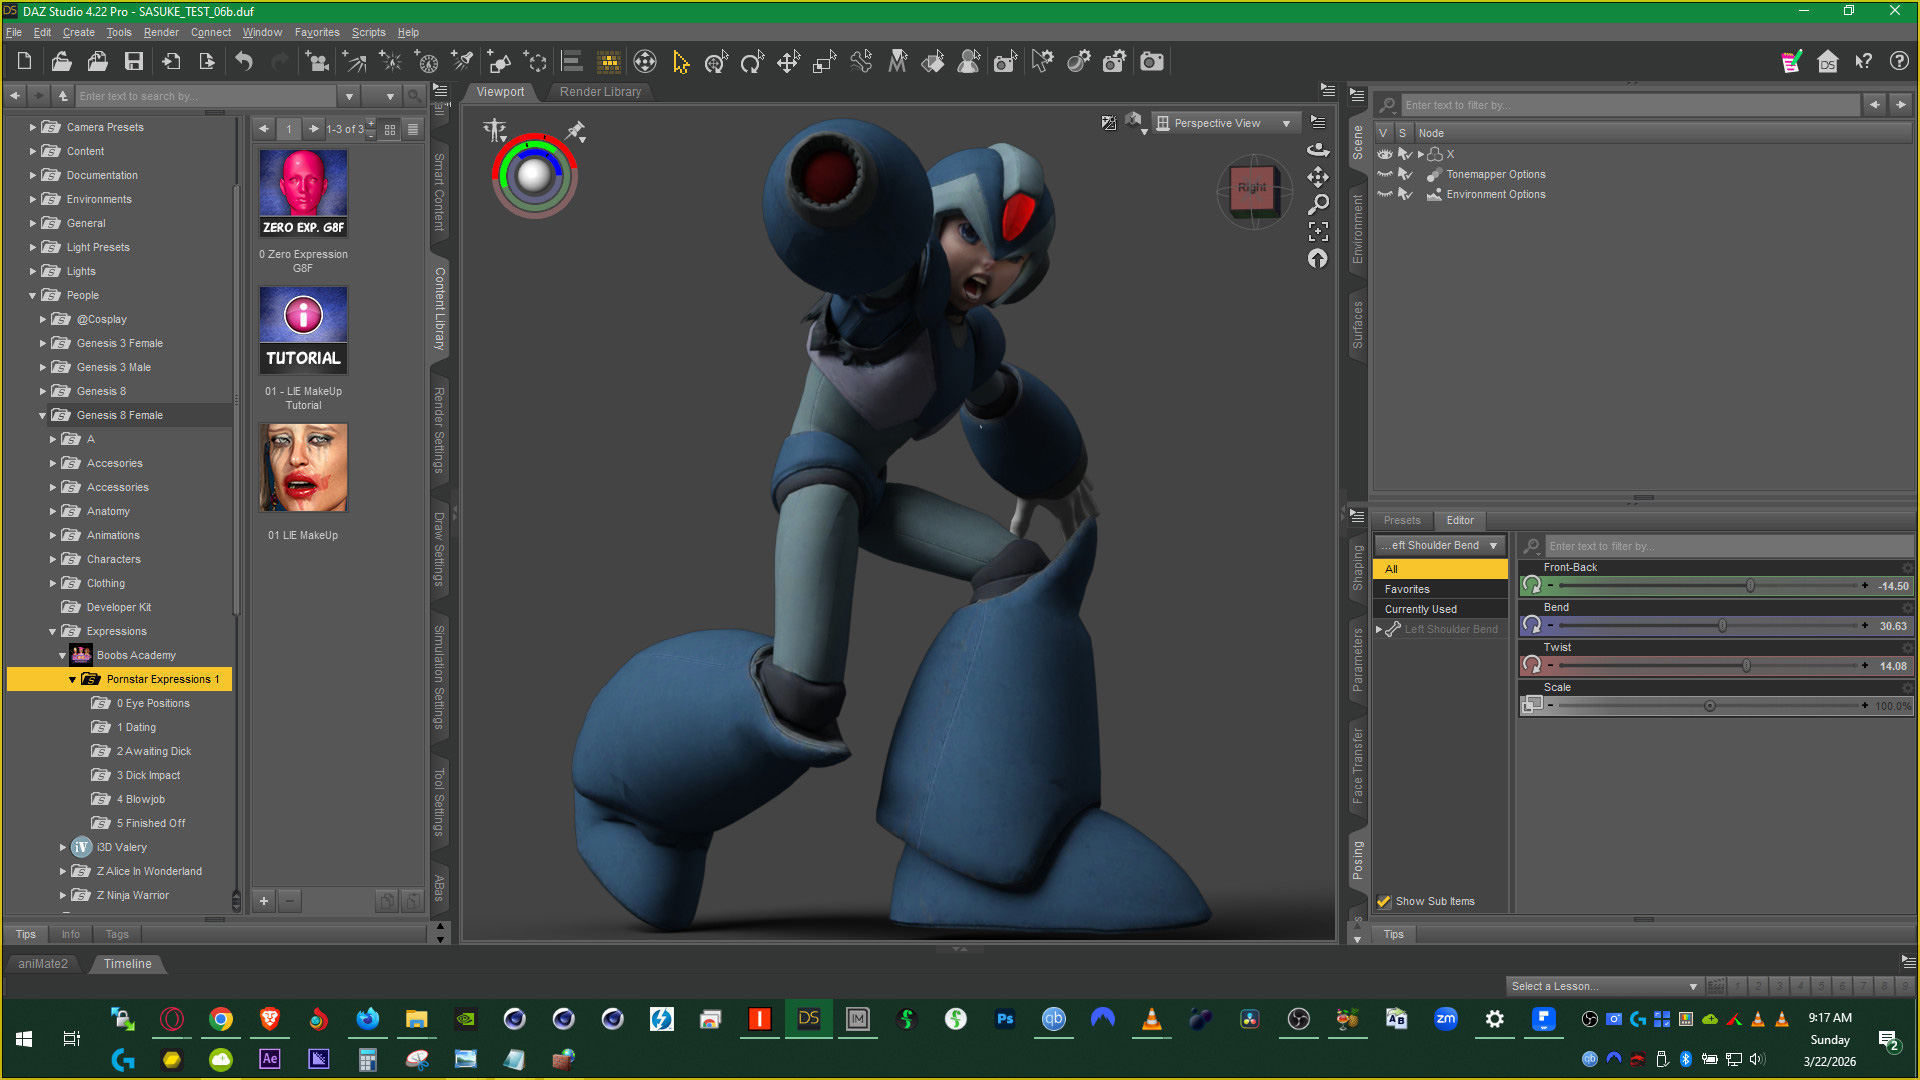Switch to the Render Library tab

click(x=600, y=92)
